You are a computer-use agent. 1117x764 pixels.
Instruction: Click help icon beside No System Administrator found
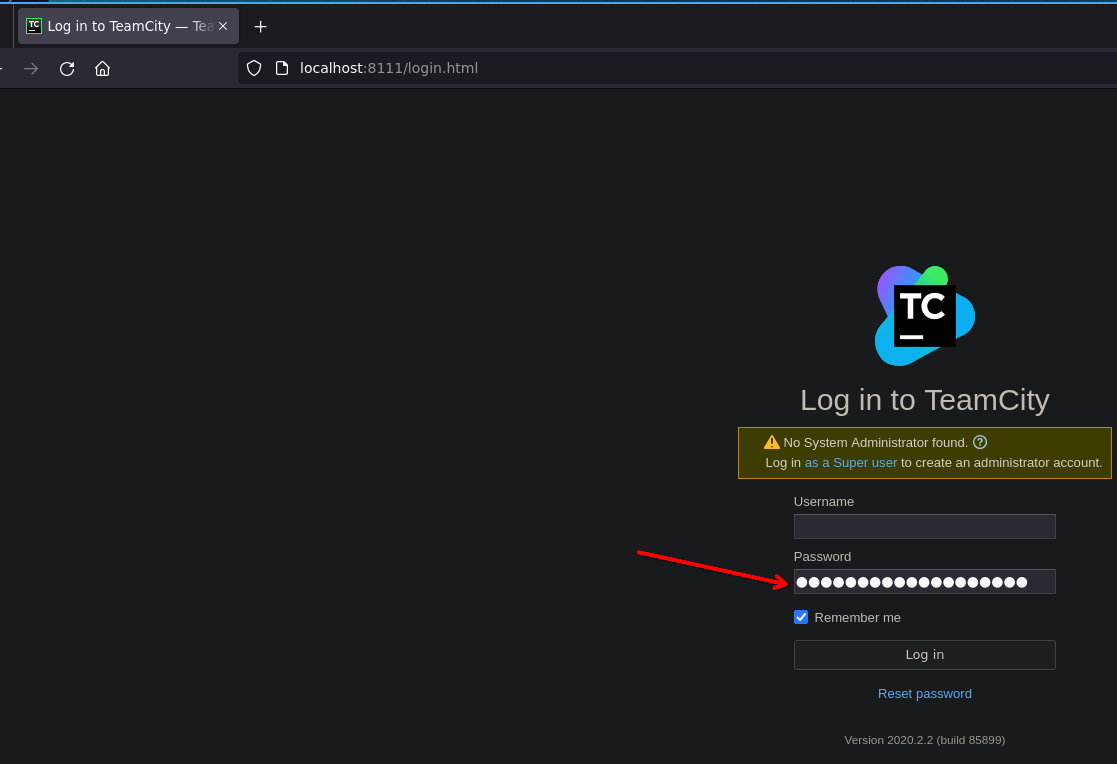980,442
